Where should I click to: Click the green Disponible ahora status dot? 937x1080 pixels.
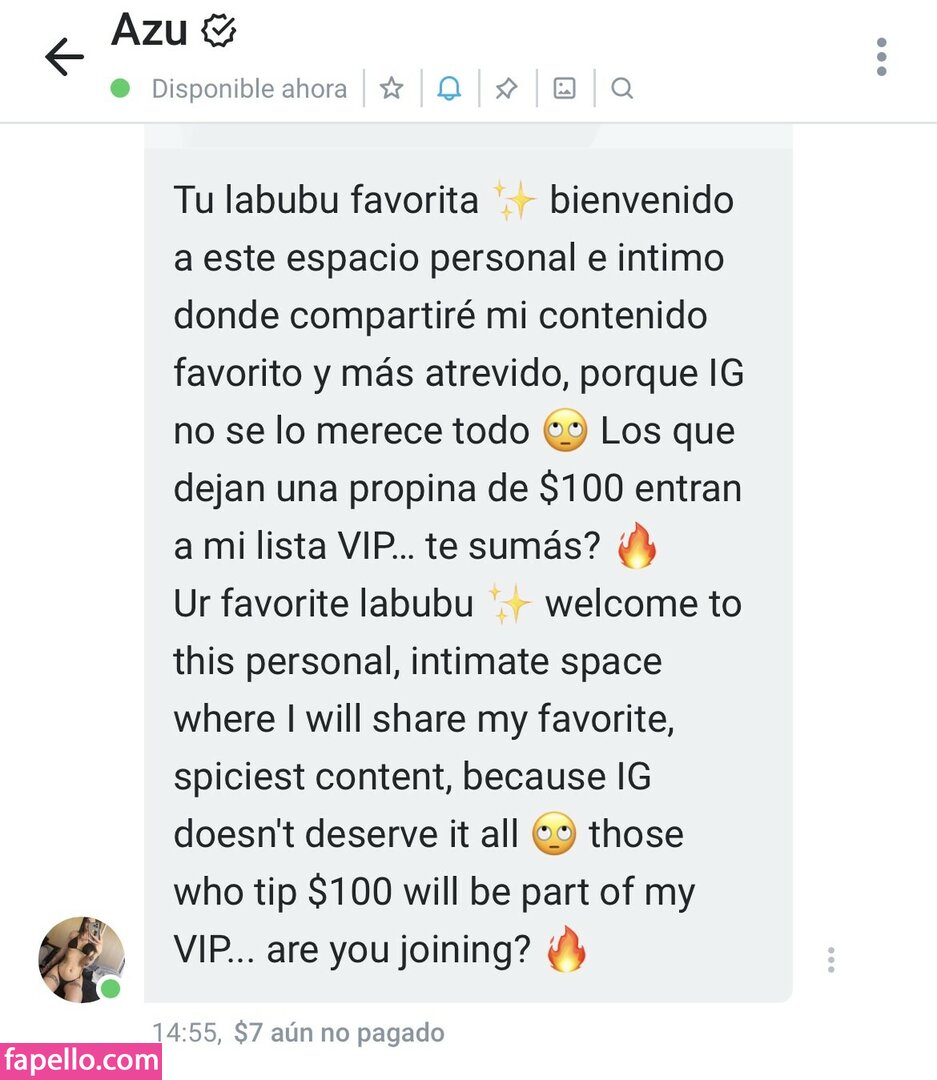121,88
